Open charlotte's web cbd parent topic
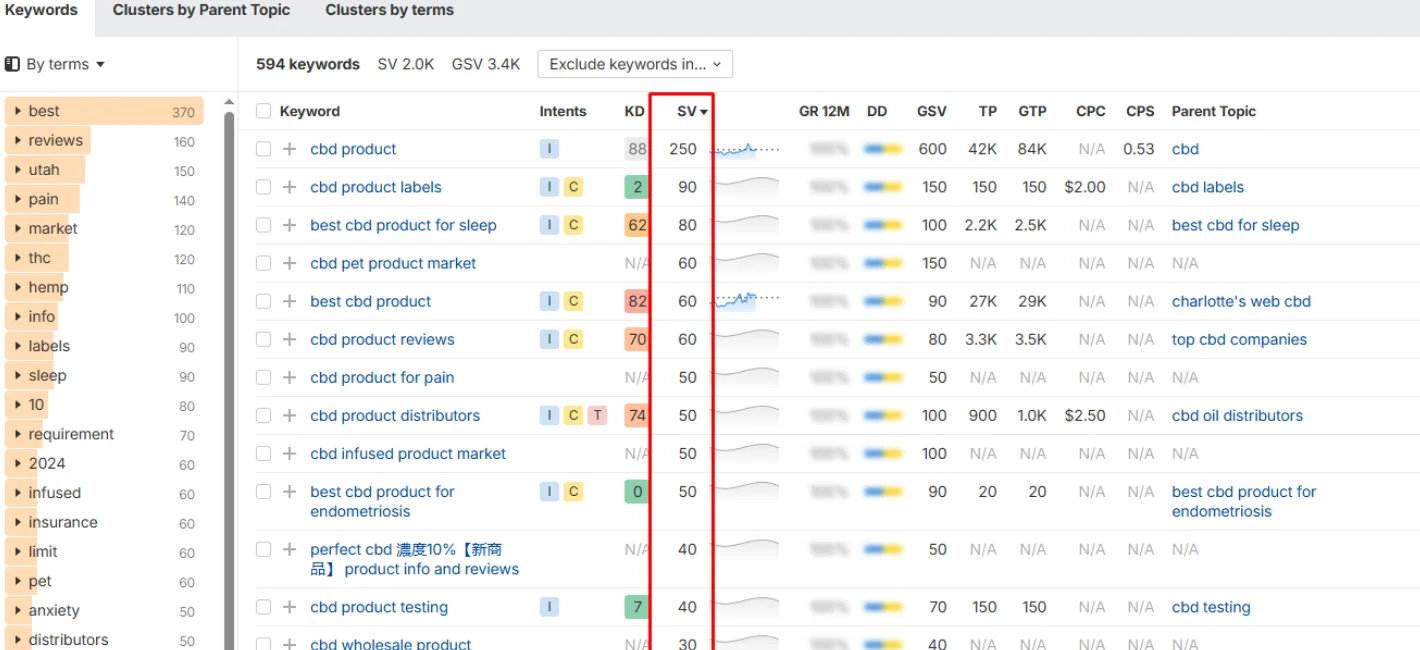The width and height of the screenshot is (1420, 650). click(x=1241, y=301)
